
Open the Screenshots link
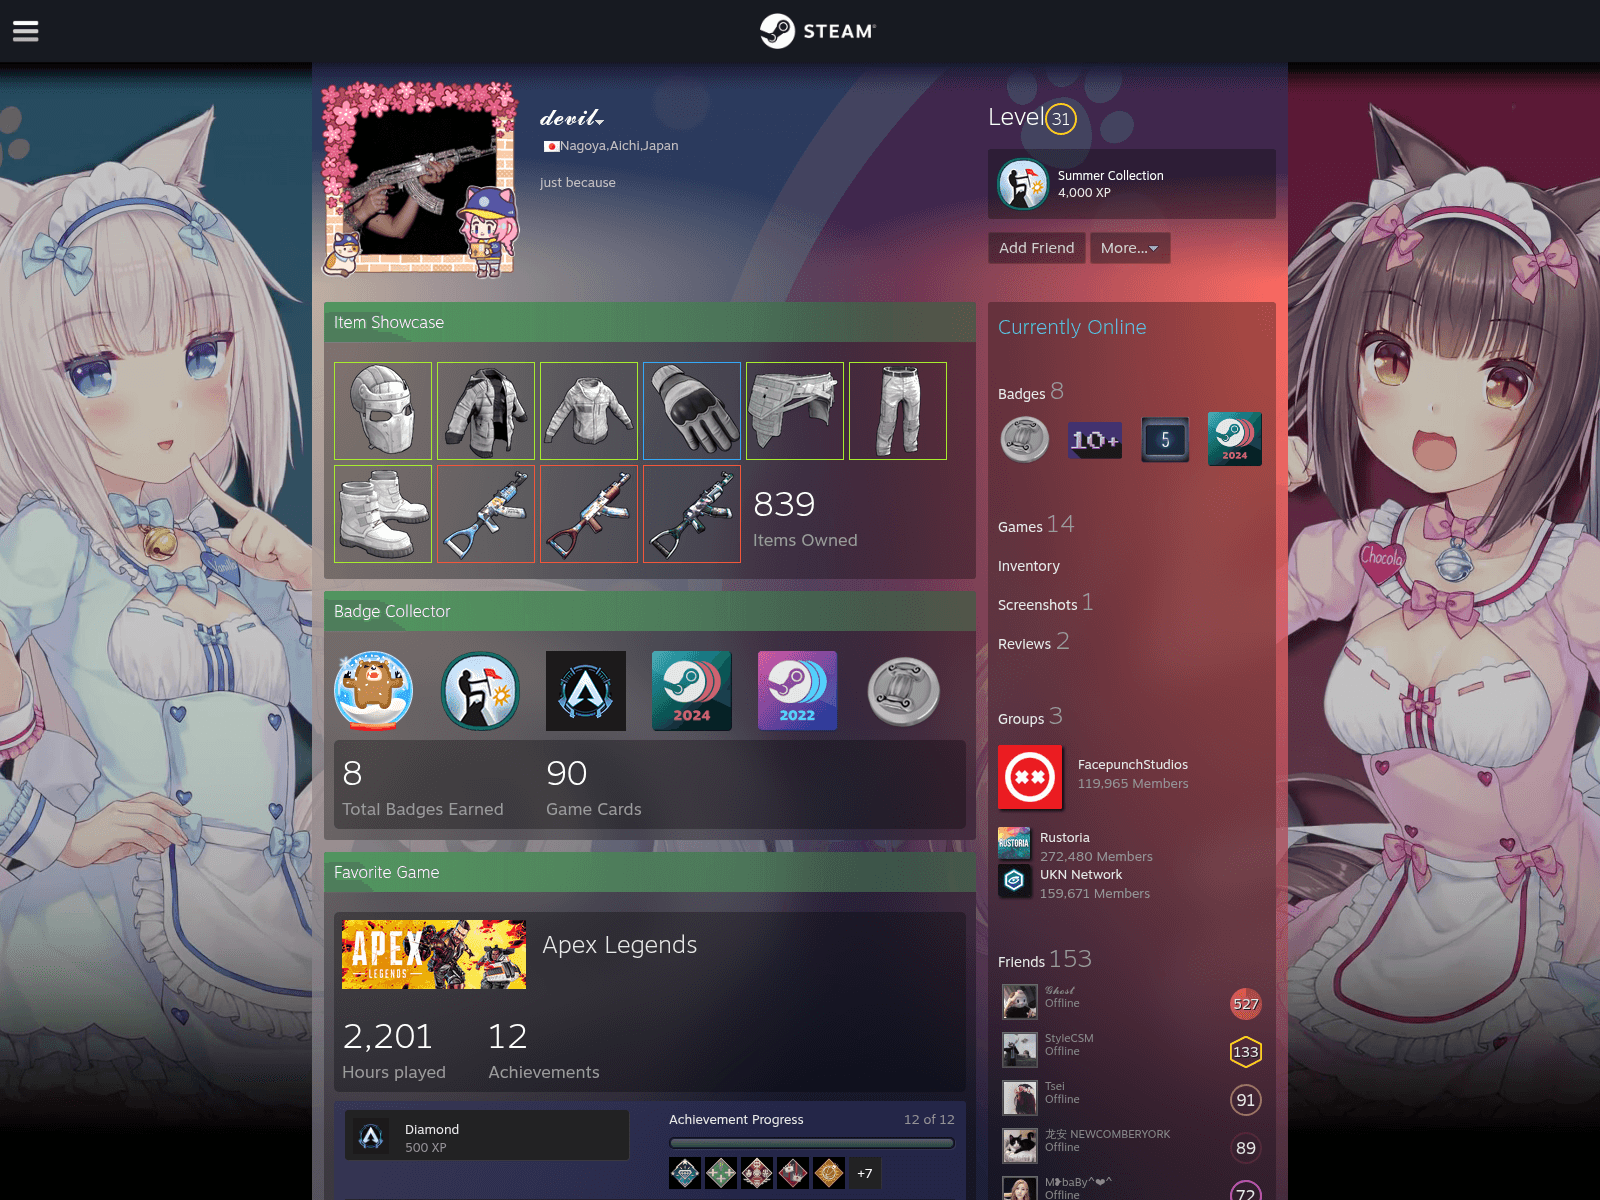tap(1046, 603)
